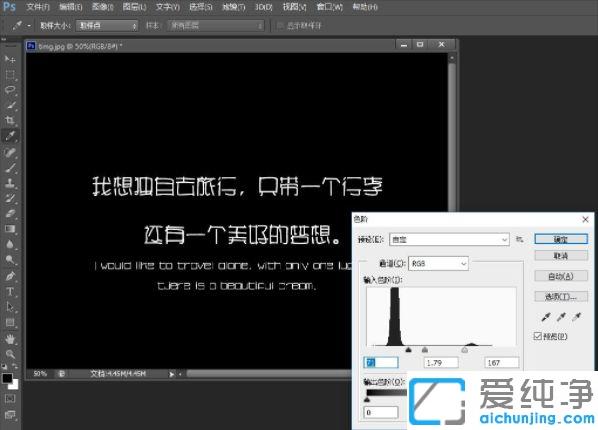The image size is (598, 430).
Task: Select the Quick Selection tool
Action: (10, 105)
